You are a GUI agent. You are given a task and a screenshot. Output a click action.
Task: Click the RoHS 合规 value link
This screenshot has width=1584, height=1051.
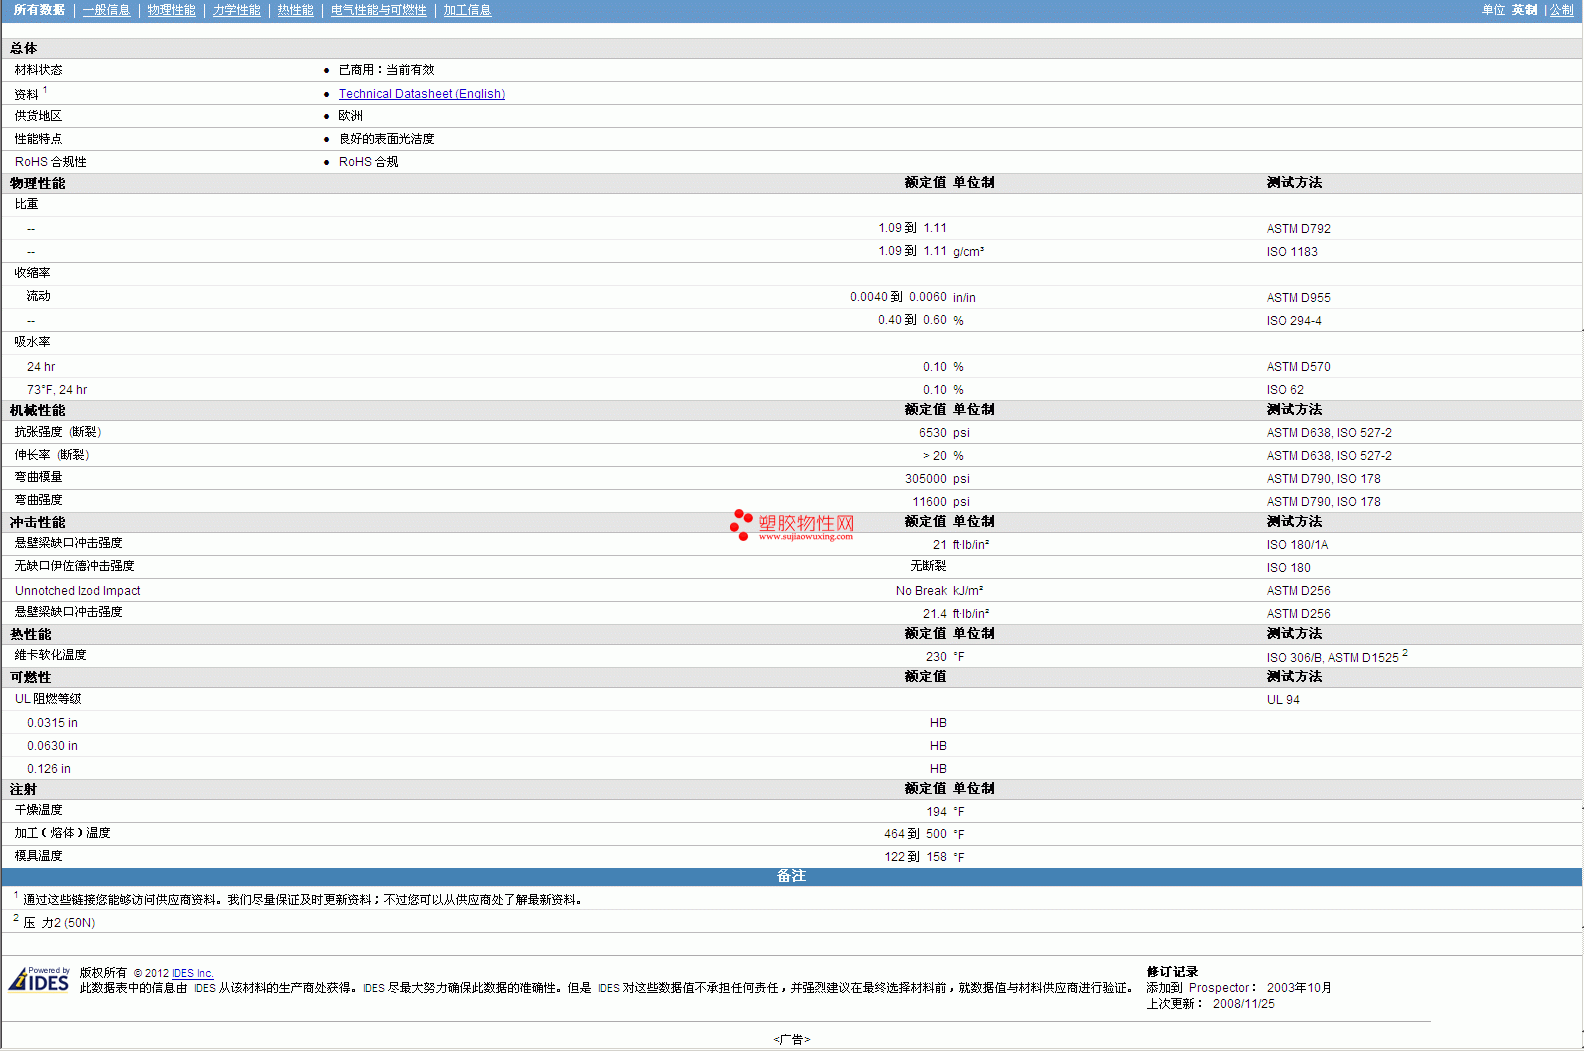368,162
